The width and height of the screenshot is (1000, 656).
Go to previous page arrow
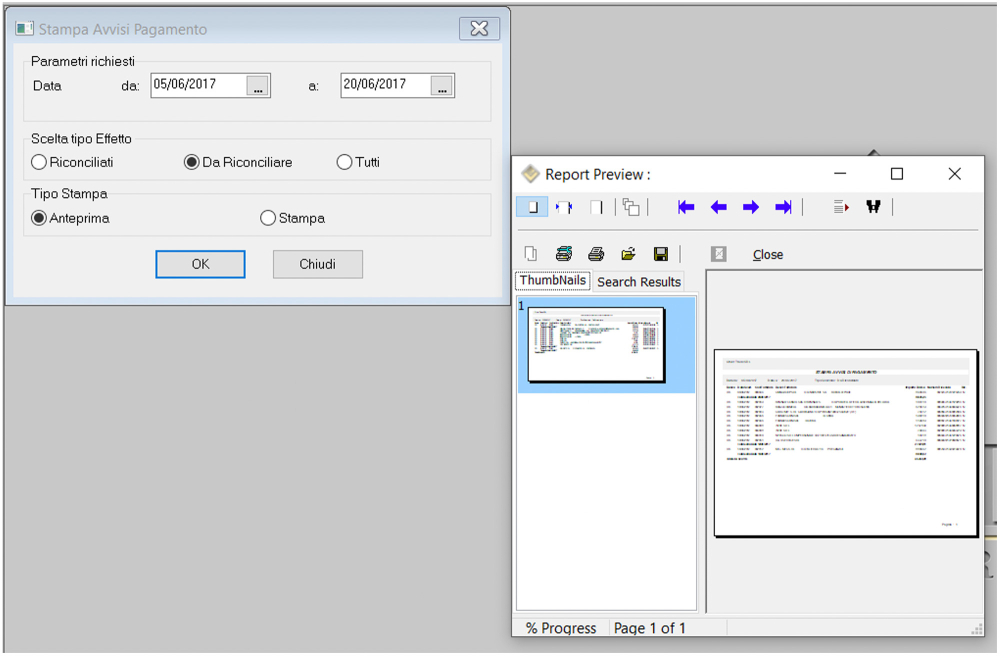point(718,207)
